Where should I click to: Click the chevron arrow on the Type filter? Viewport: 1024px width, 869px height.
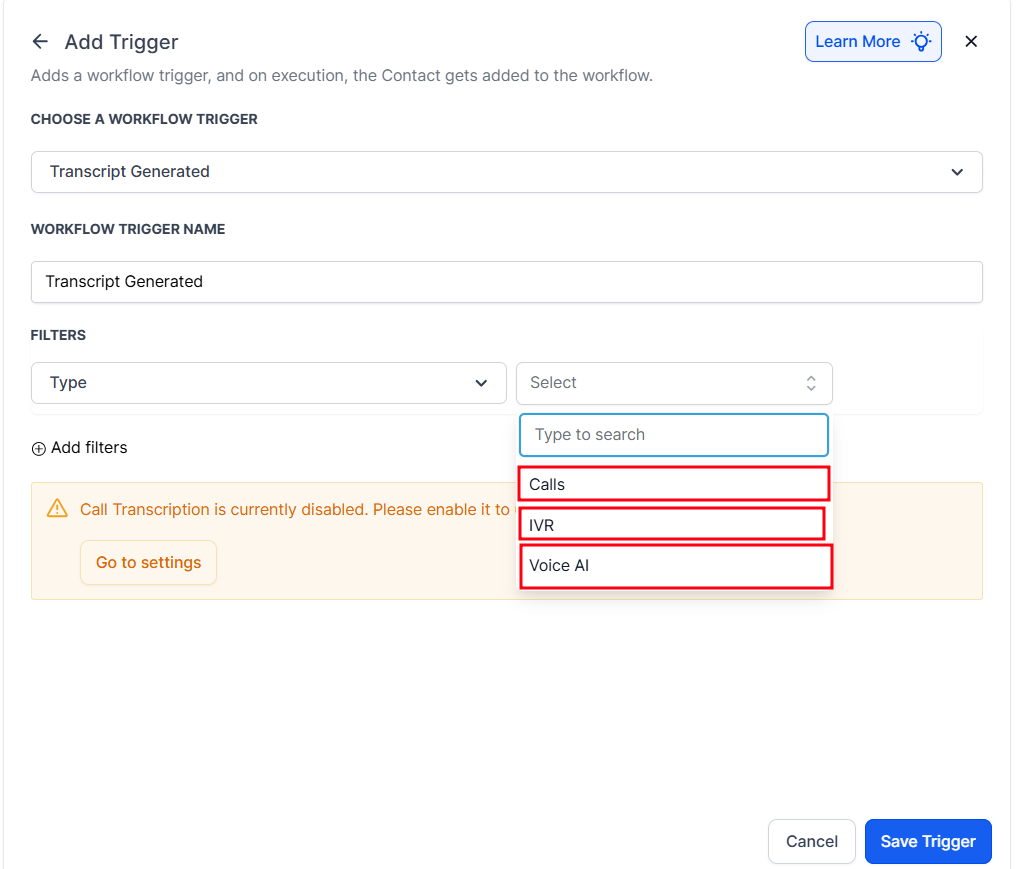point(481,383)
